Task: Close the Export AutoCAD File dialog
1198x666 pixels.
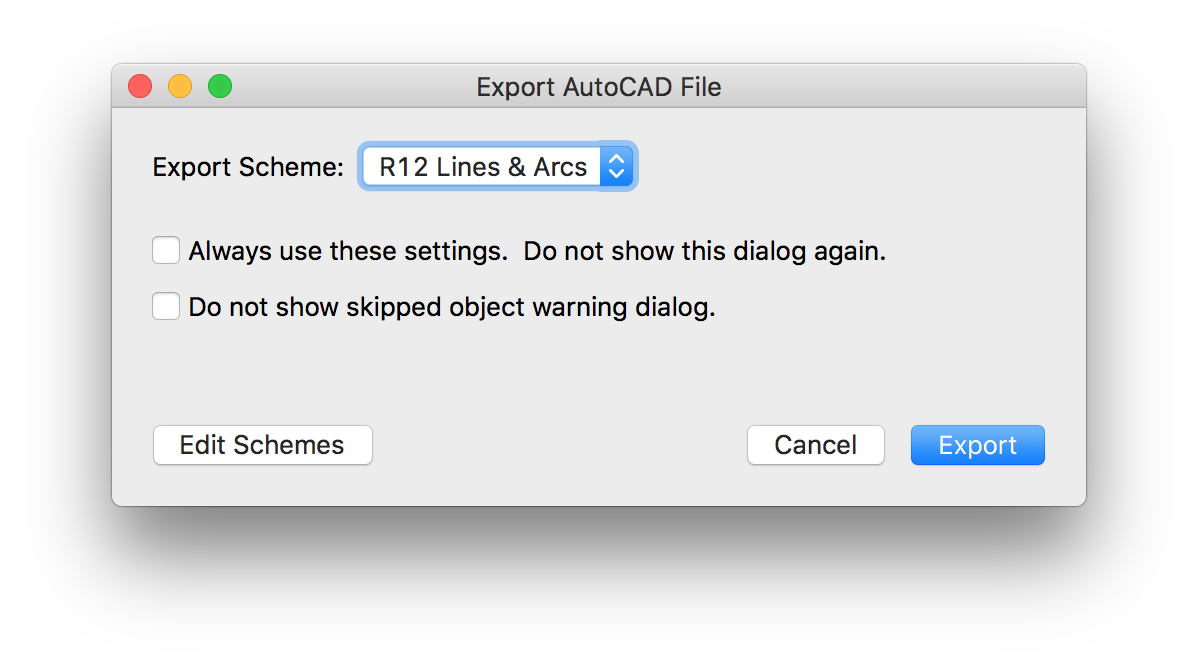Action: (x=140, y=87)
